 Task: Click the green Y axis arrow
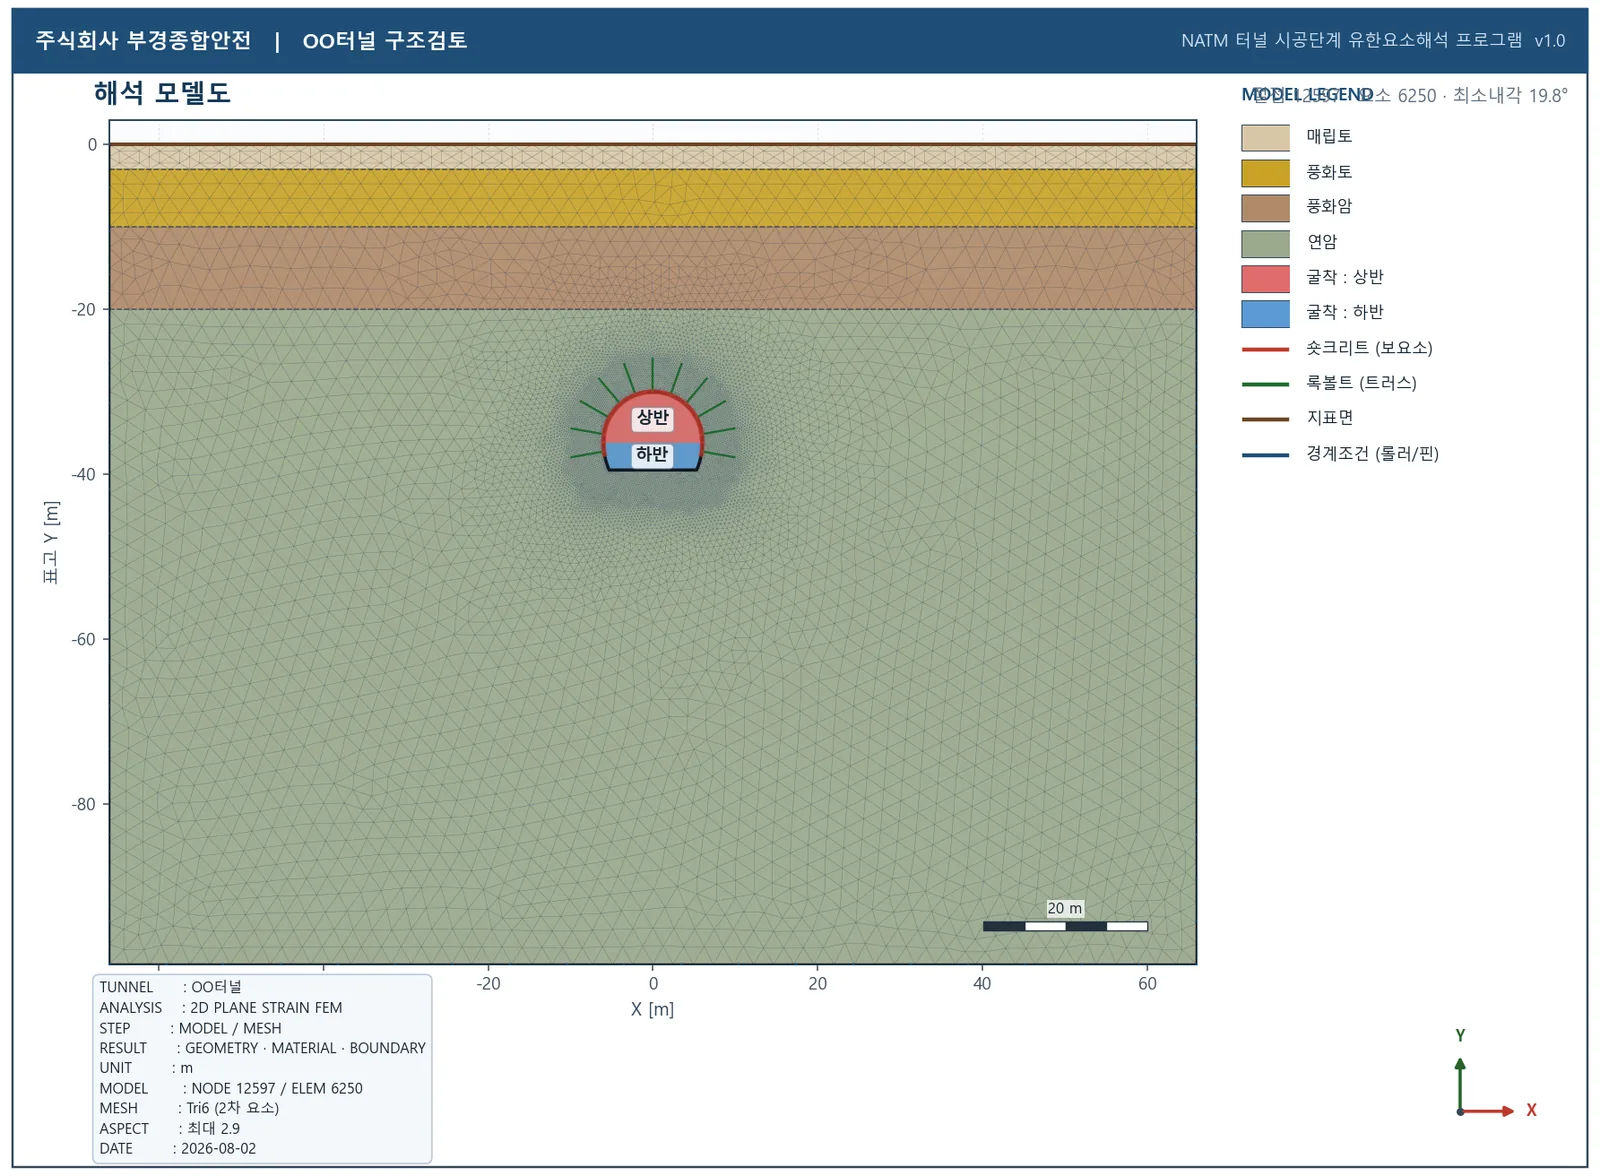click(1460, 1084)
